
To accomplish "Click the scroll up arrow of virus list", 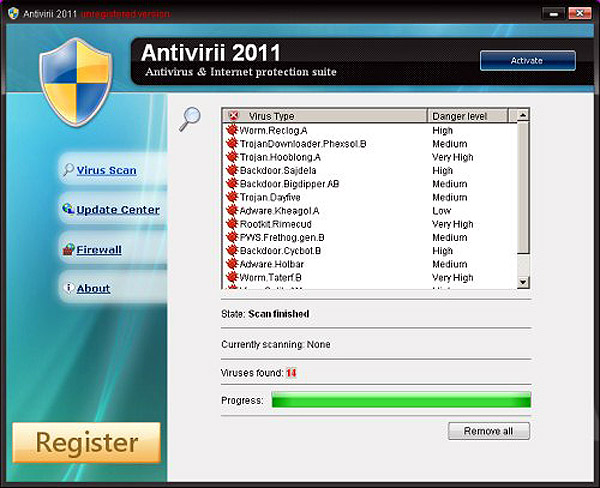I will tap(523, 115).
